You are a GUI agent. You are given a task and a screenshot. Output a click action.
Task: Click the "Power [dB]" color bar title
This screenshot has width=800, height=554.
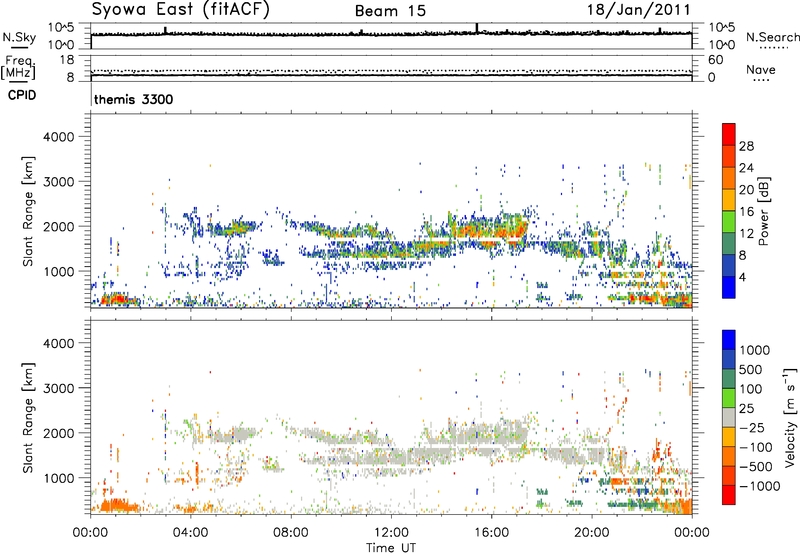pos(763,211)
